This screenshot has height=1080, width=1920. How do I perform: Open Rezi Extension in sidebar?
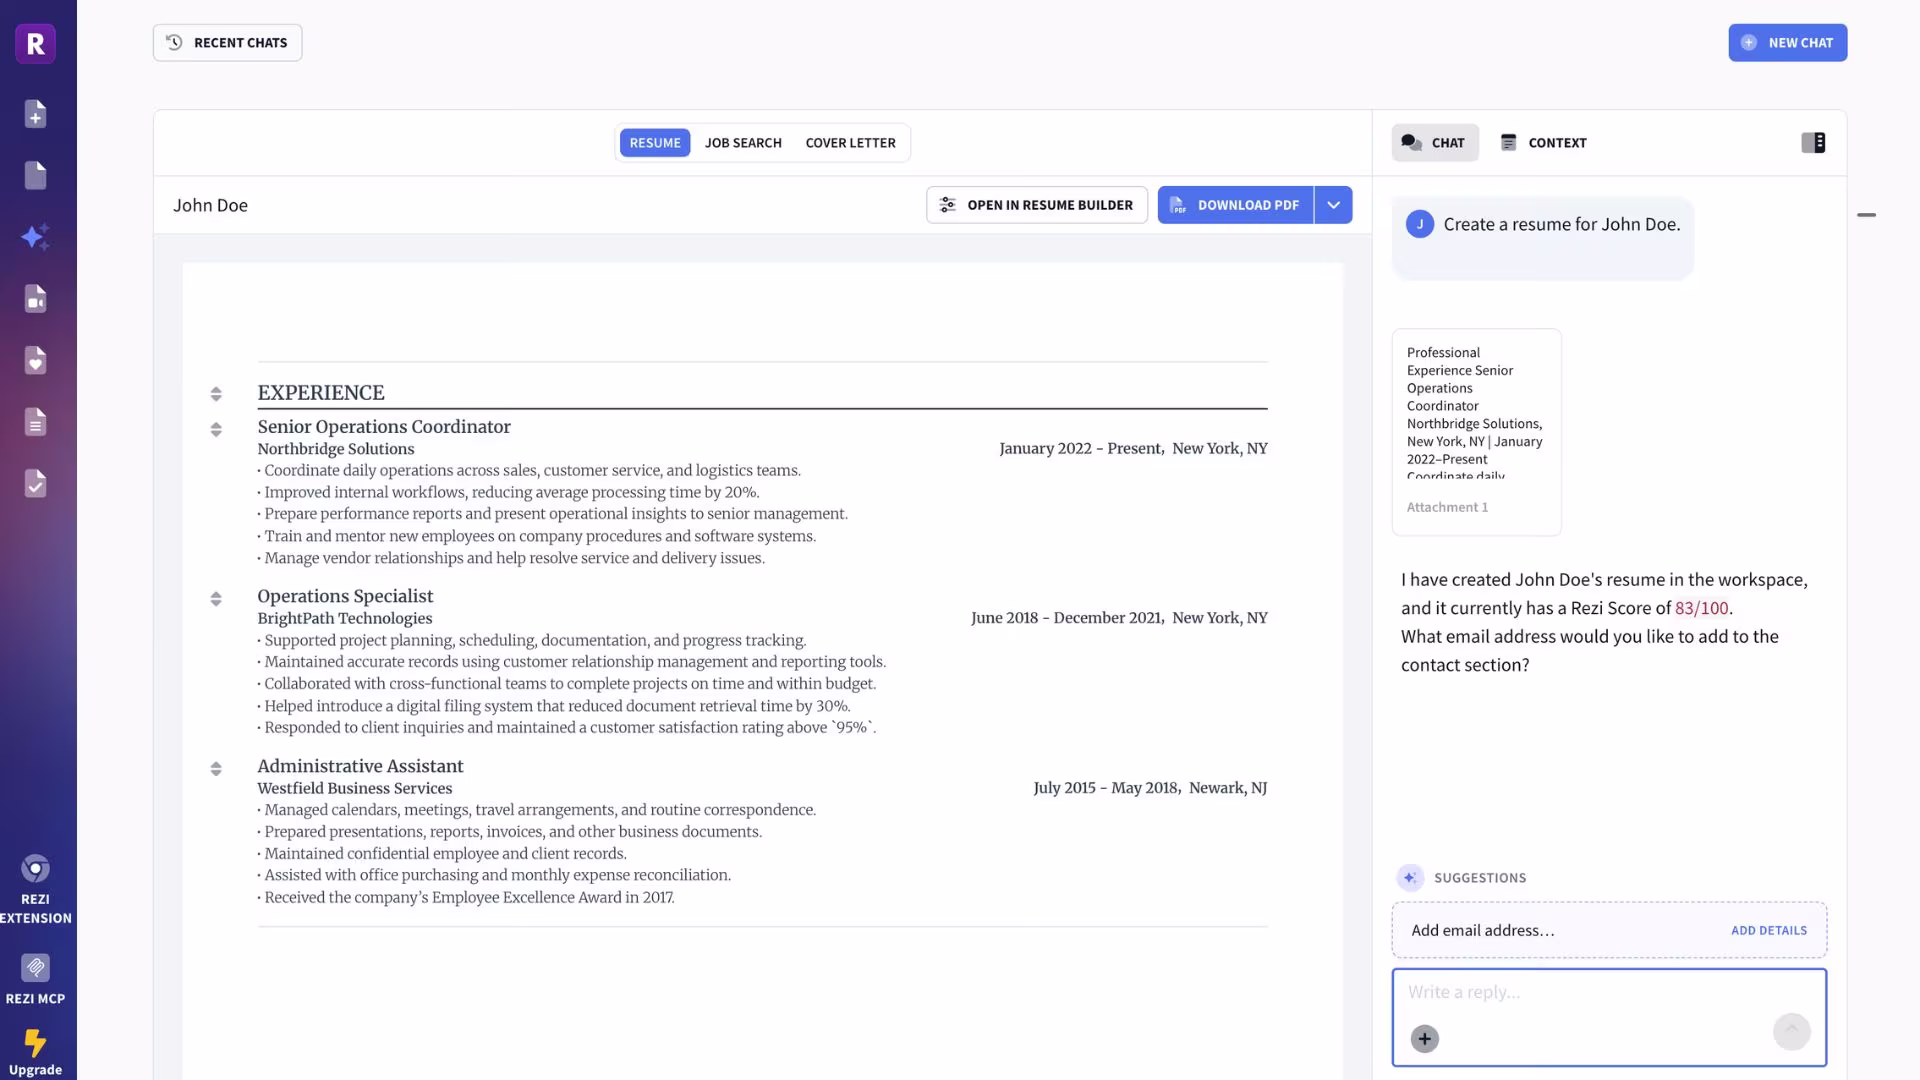[35, 890]
